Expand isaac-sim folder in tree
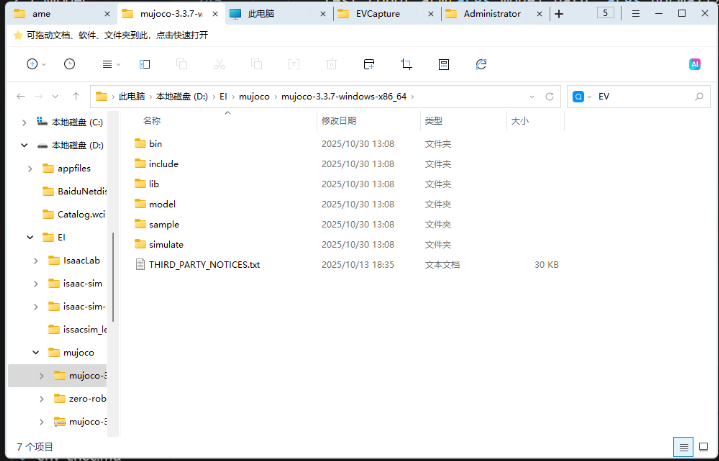Image resolution: width=719 pixels, height=461 pixels. tap(36, 283)
